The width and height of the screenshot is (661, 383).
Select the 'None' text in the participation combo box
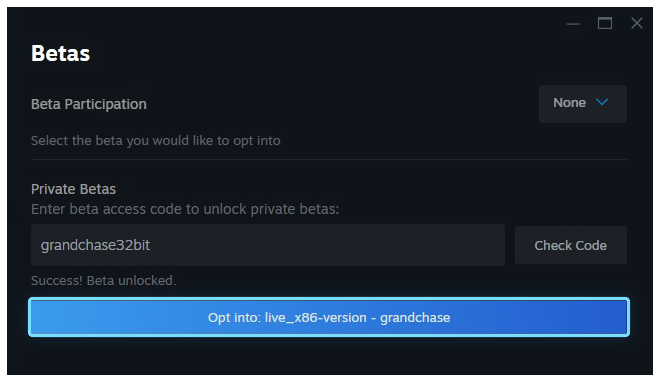tap(569, 103)
